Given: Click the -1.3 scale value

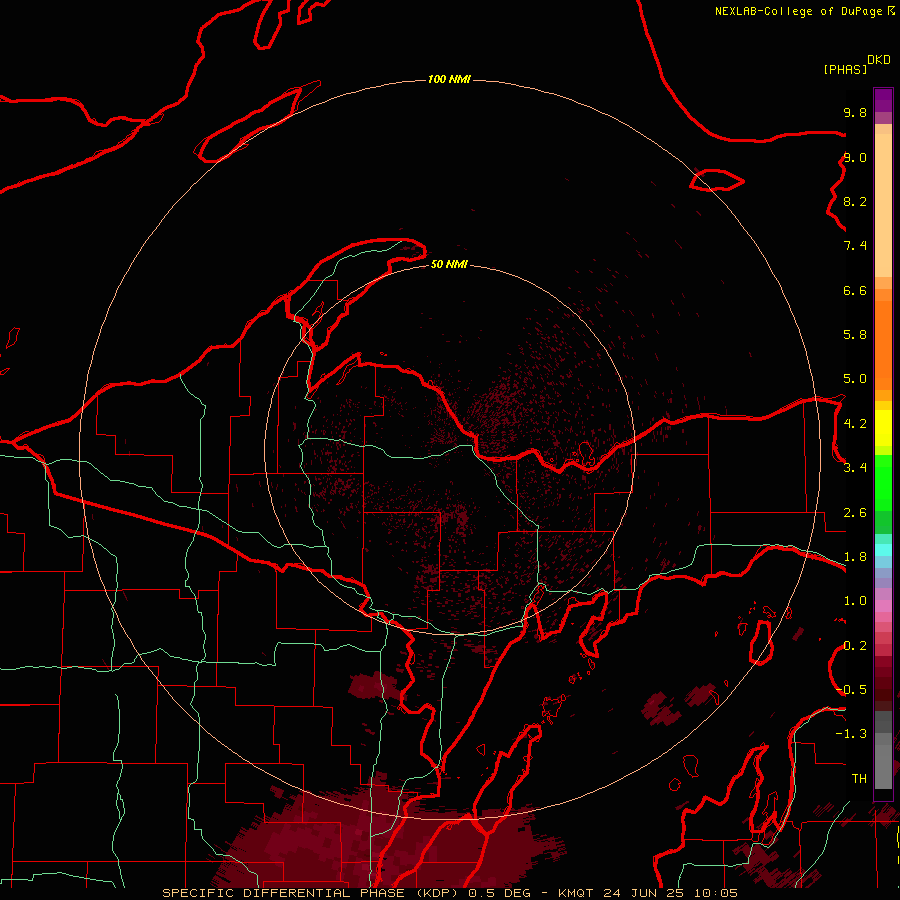Looking at the screenshot, I should click(852, 734).
